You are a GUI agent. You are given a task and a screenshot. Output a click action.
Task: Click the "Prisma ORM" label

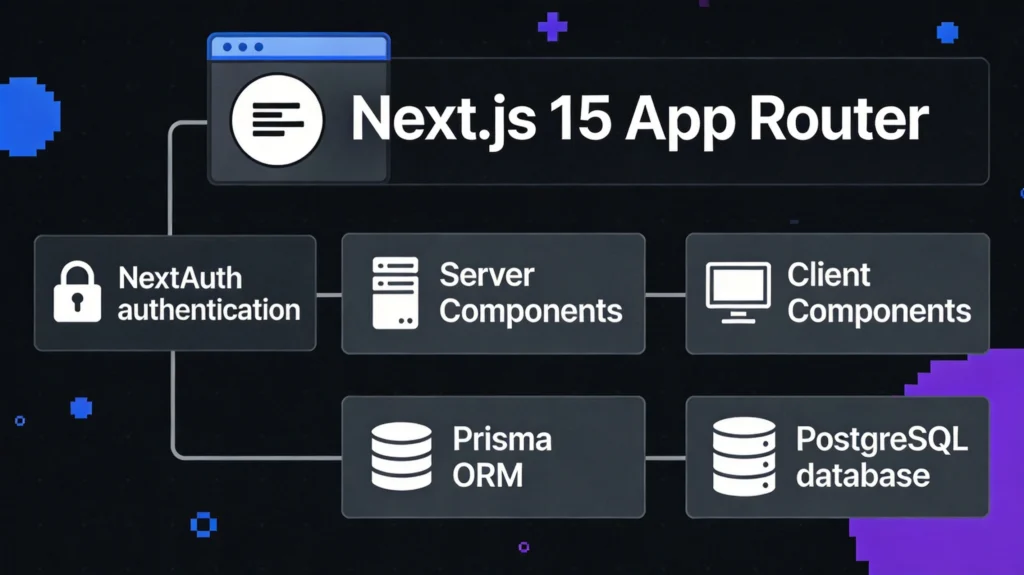coord(502,457)
